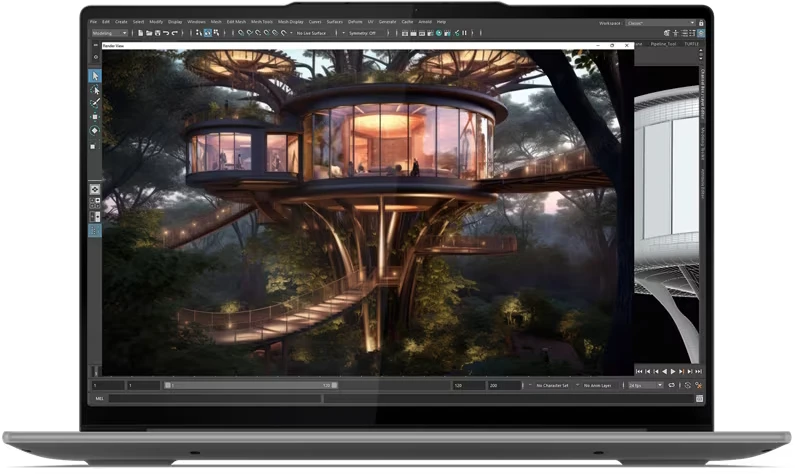Open the No Anim Layer selector
This screenshot has height=474, width=795.
pyautogui.click(x=598, y=385)
